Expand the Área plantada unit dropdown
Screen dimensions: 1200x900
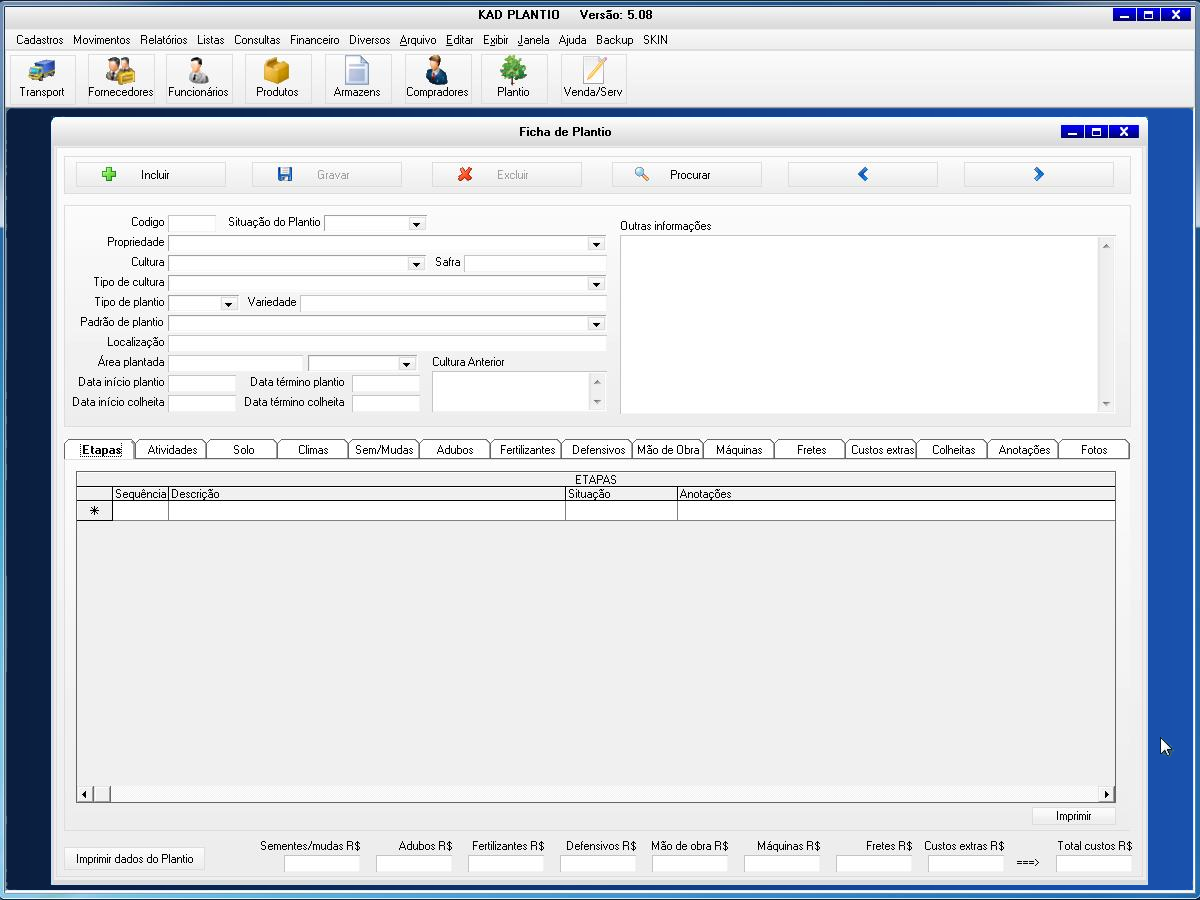(406, 364)
